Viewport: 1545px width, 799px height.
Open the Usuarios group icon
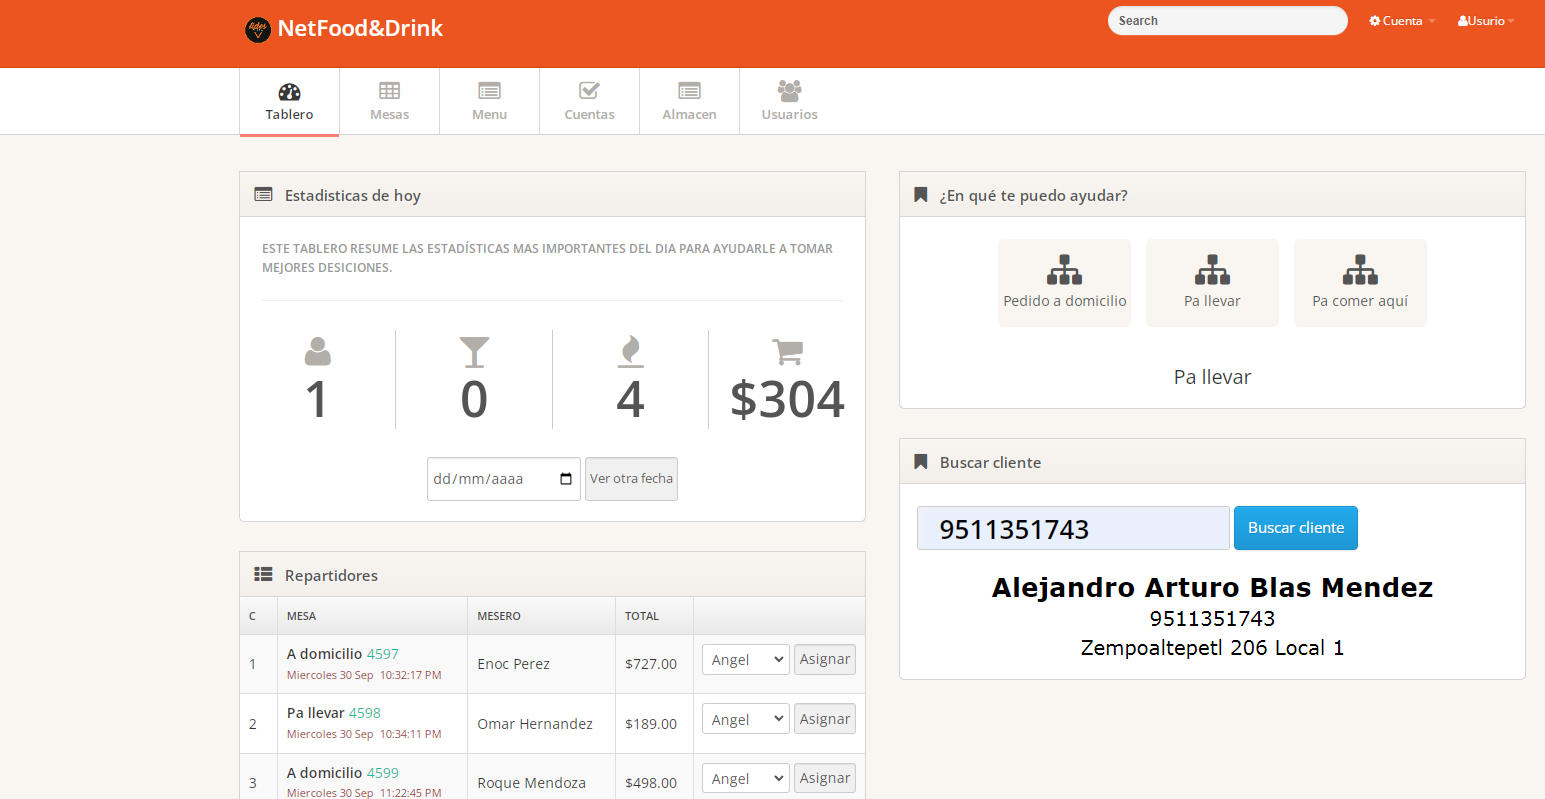click(x=789, y=91)
